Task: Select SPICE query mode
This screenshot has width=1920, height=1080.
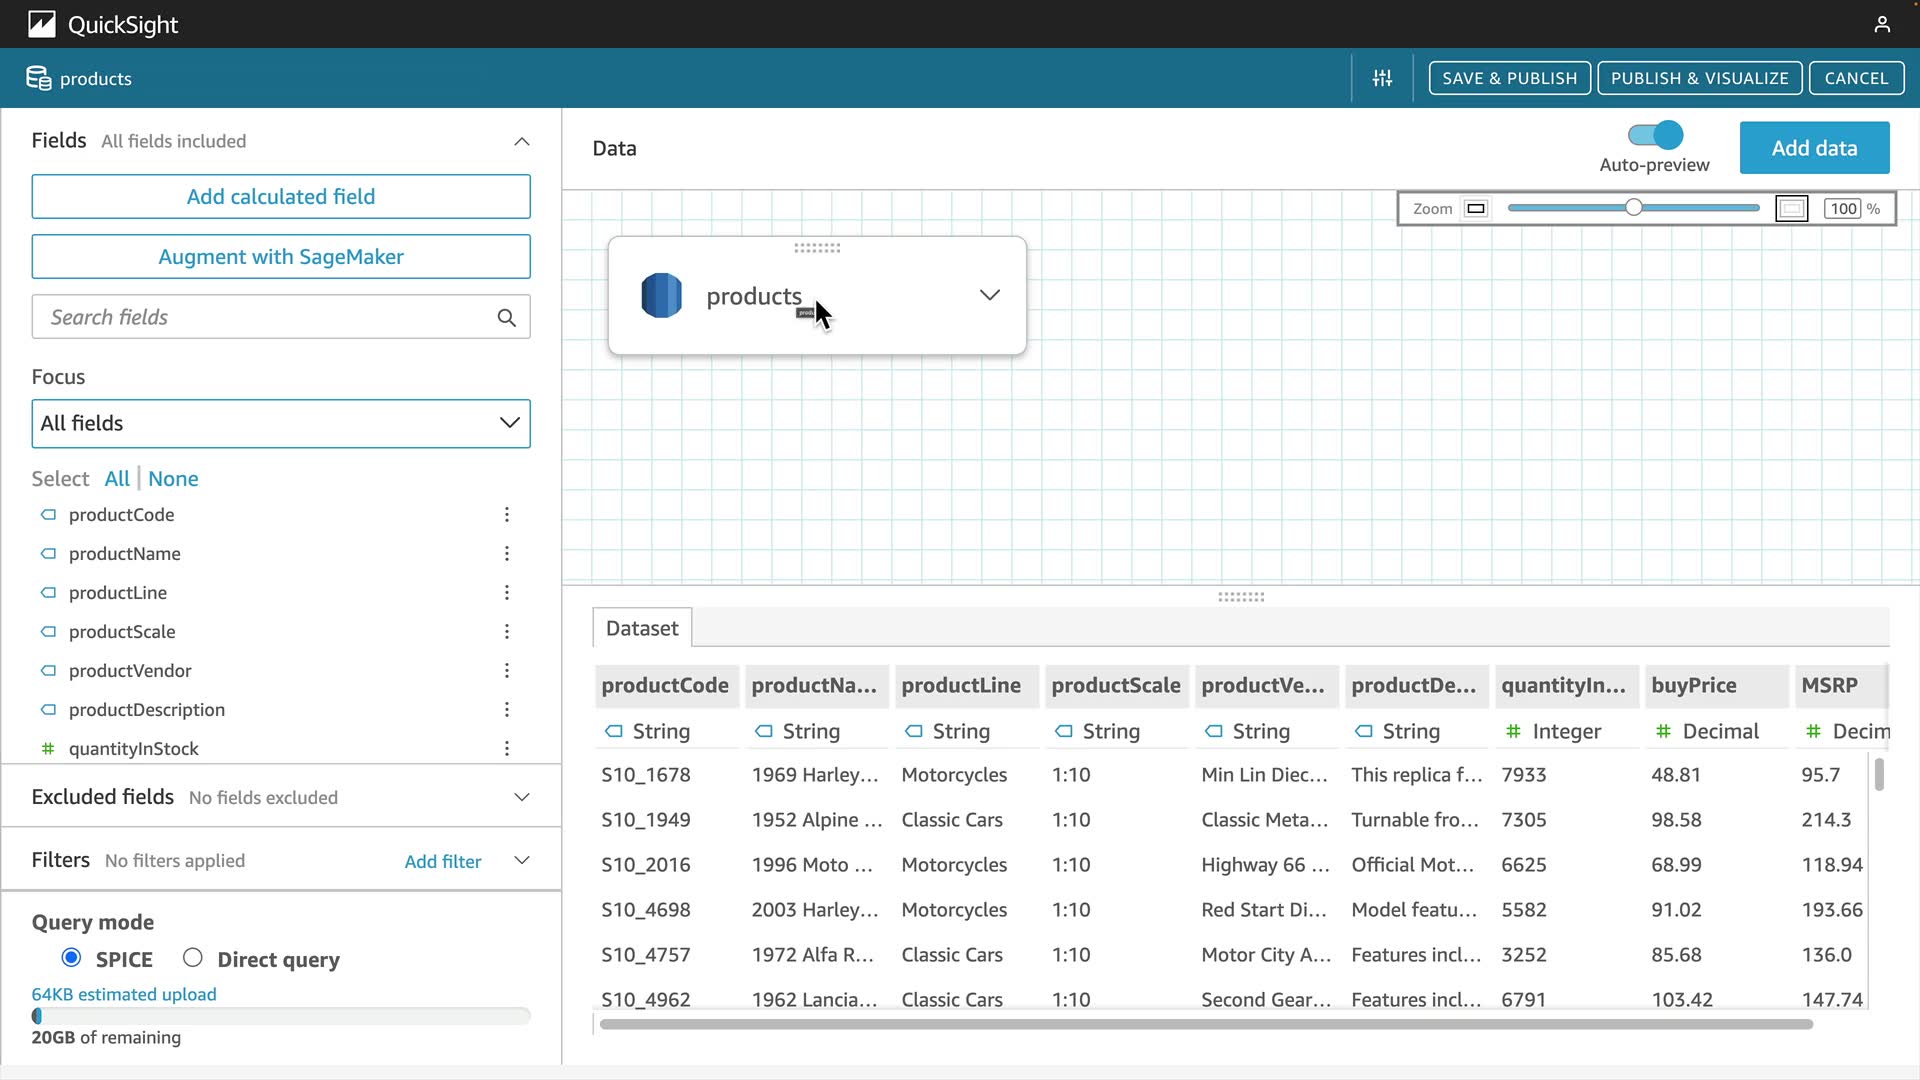Action: click(x=71, y=958)
